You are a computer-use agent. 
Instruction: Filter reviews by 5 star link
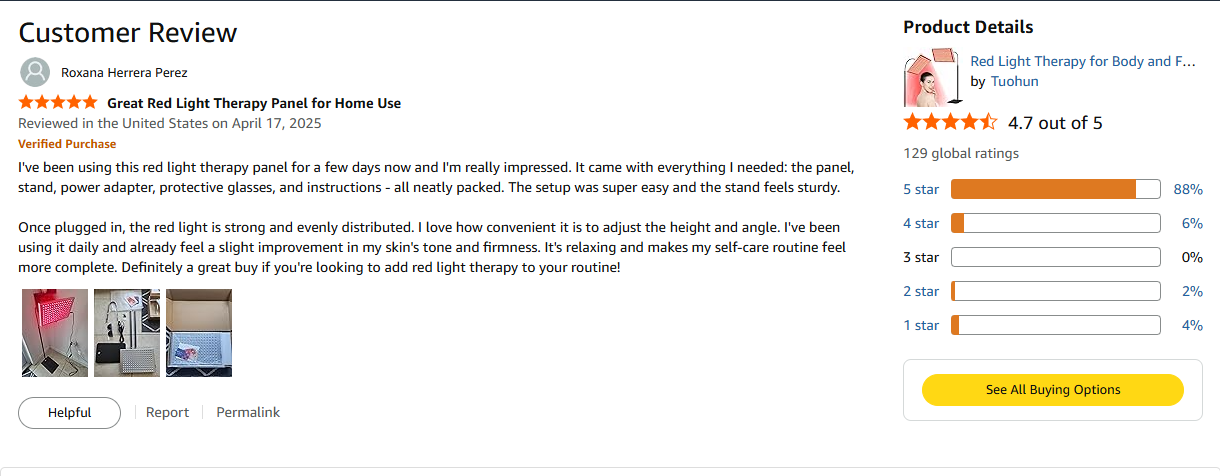921,189
